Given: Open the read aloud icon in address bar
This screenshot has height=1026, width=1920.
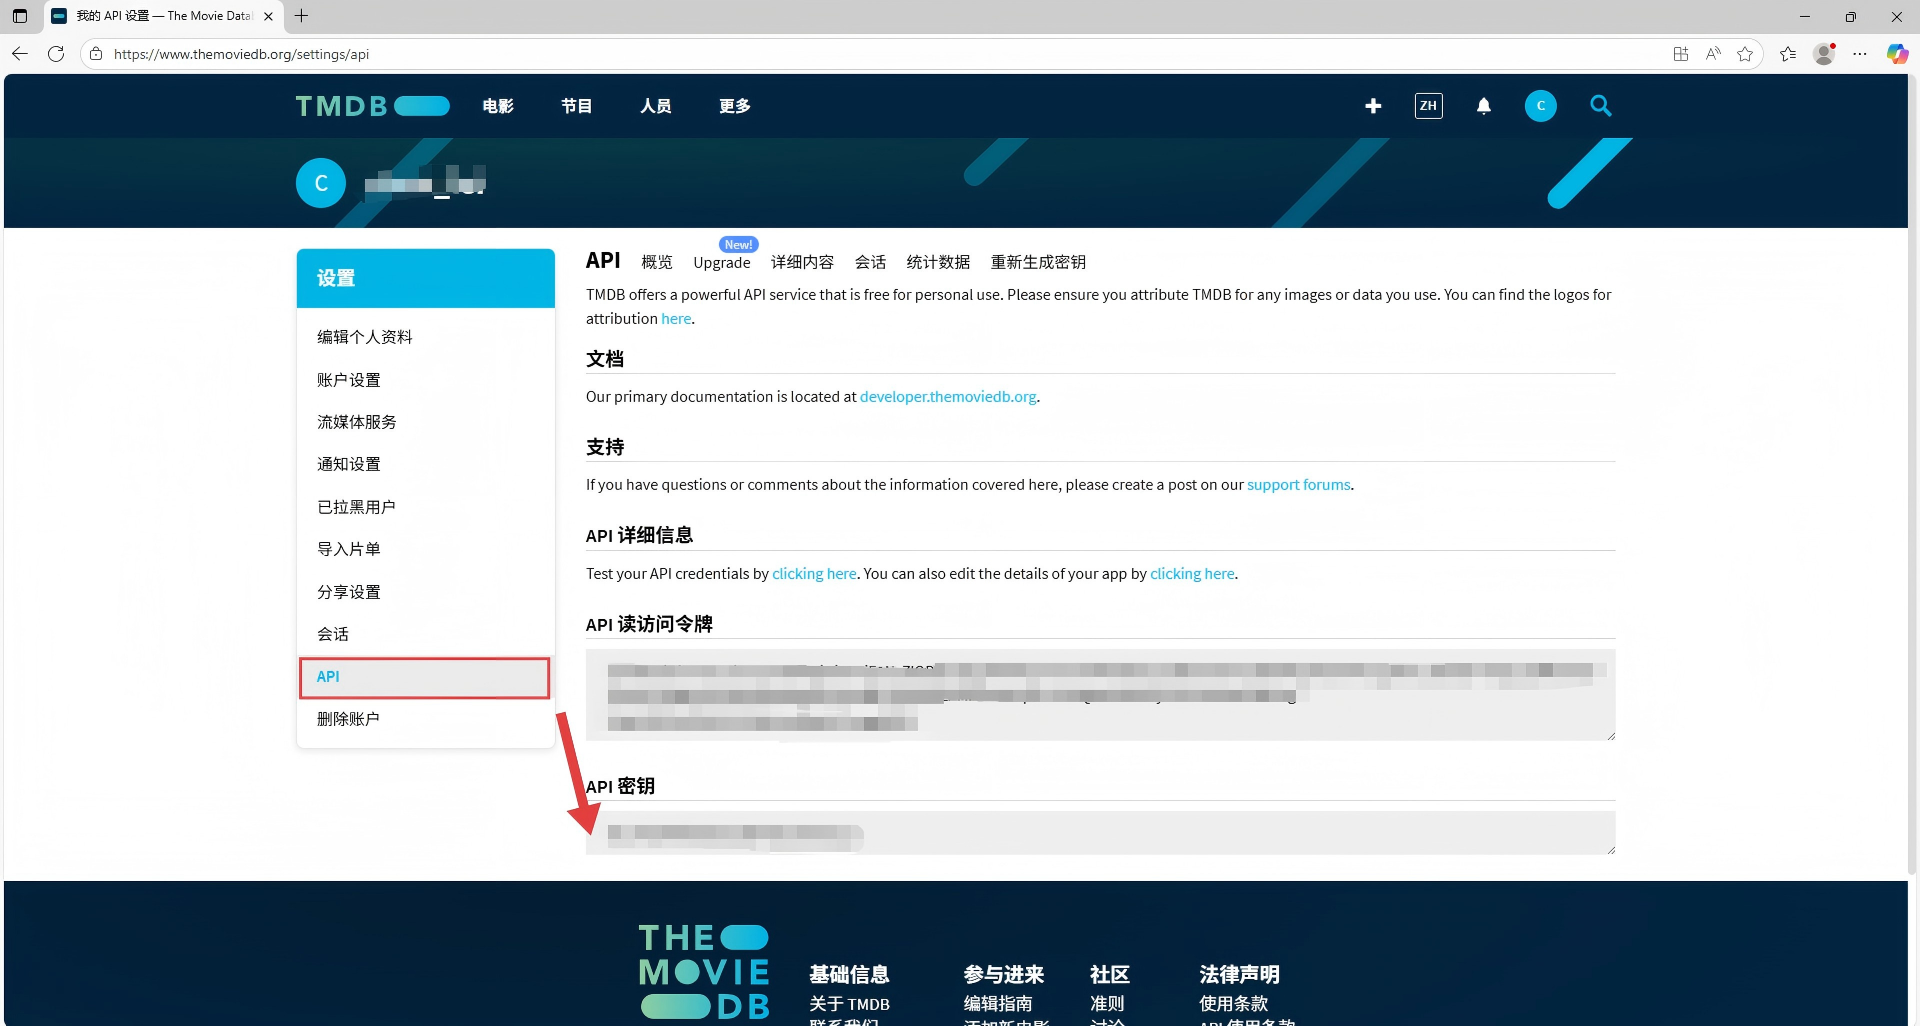Looking at the screenshot, I should [1713, 54].
